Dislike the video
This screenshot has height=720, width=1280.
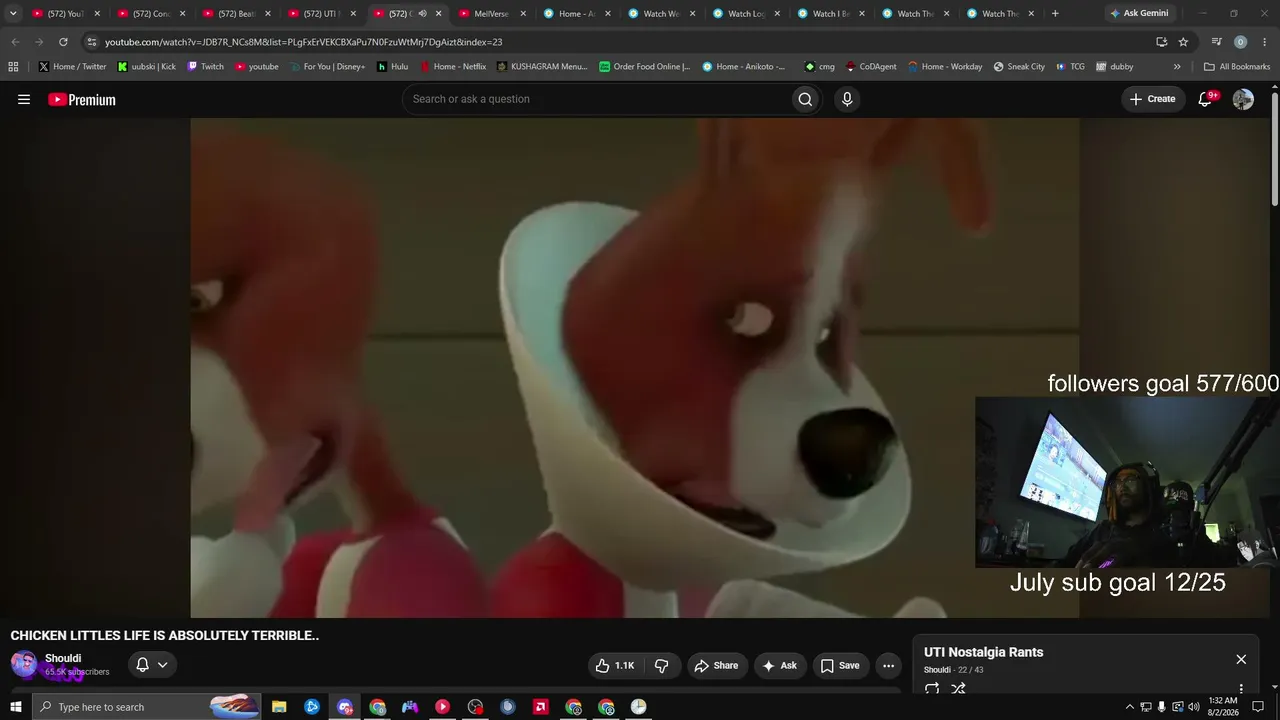click(x=662, y=666)
